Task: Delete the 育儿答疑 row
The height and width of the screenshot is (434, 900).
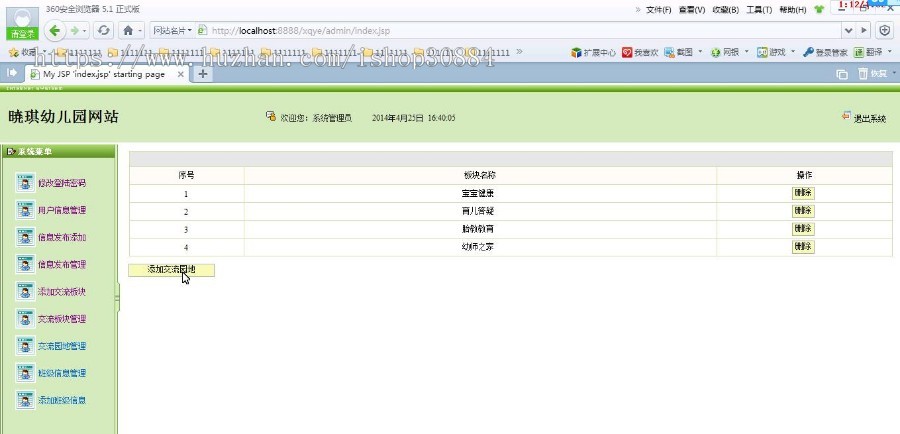Action: click(803, 211)
